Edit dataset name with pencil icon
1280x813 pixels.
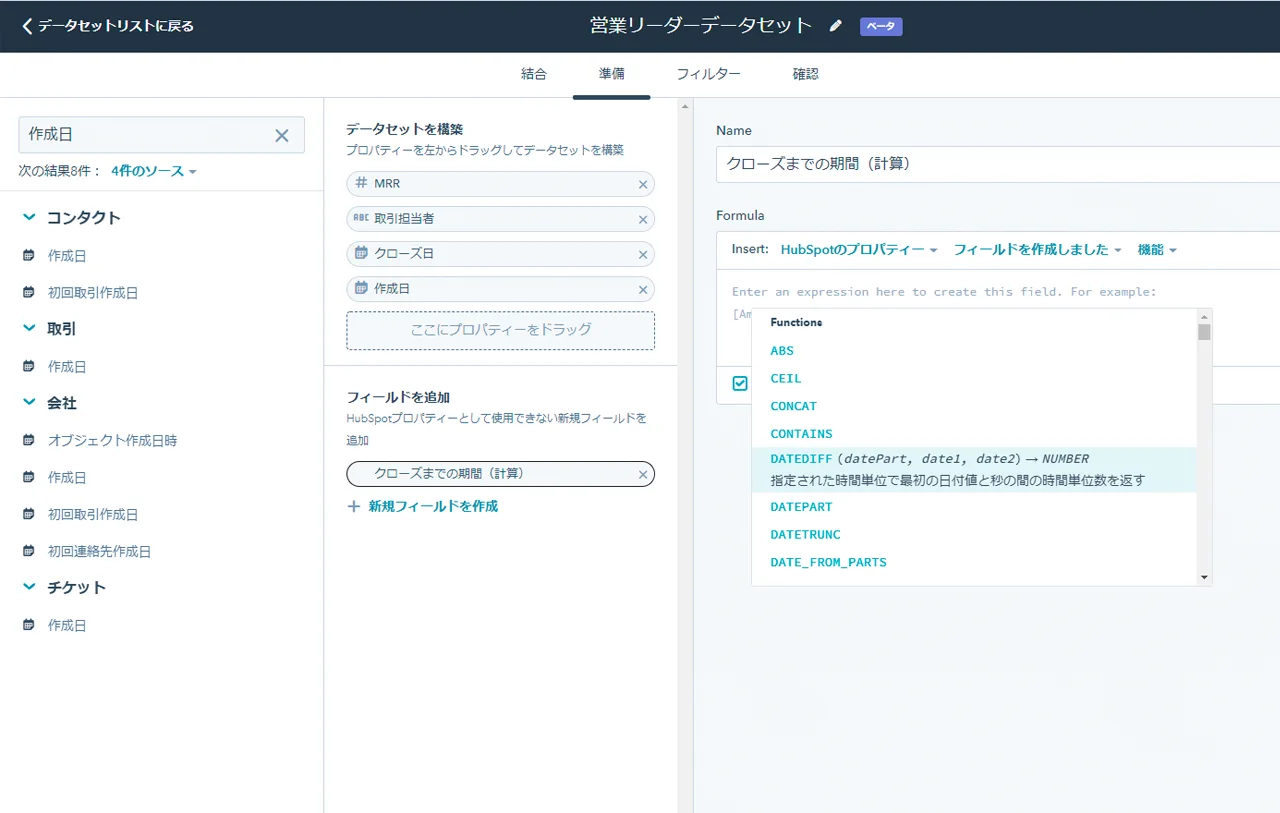(x=836, y=26)
